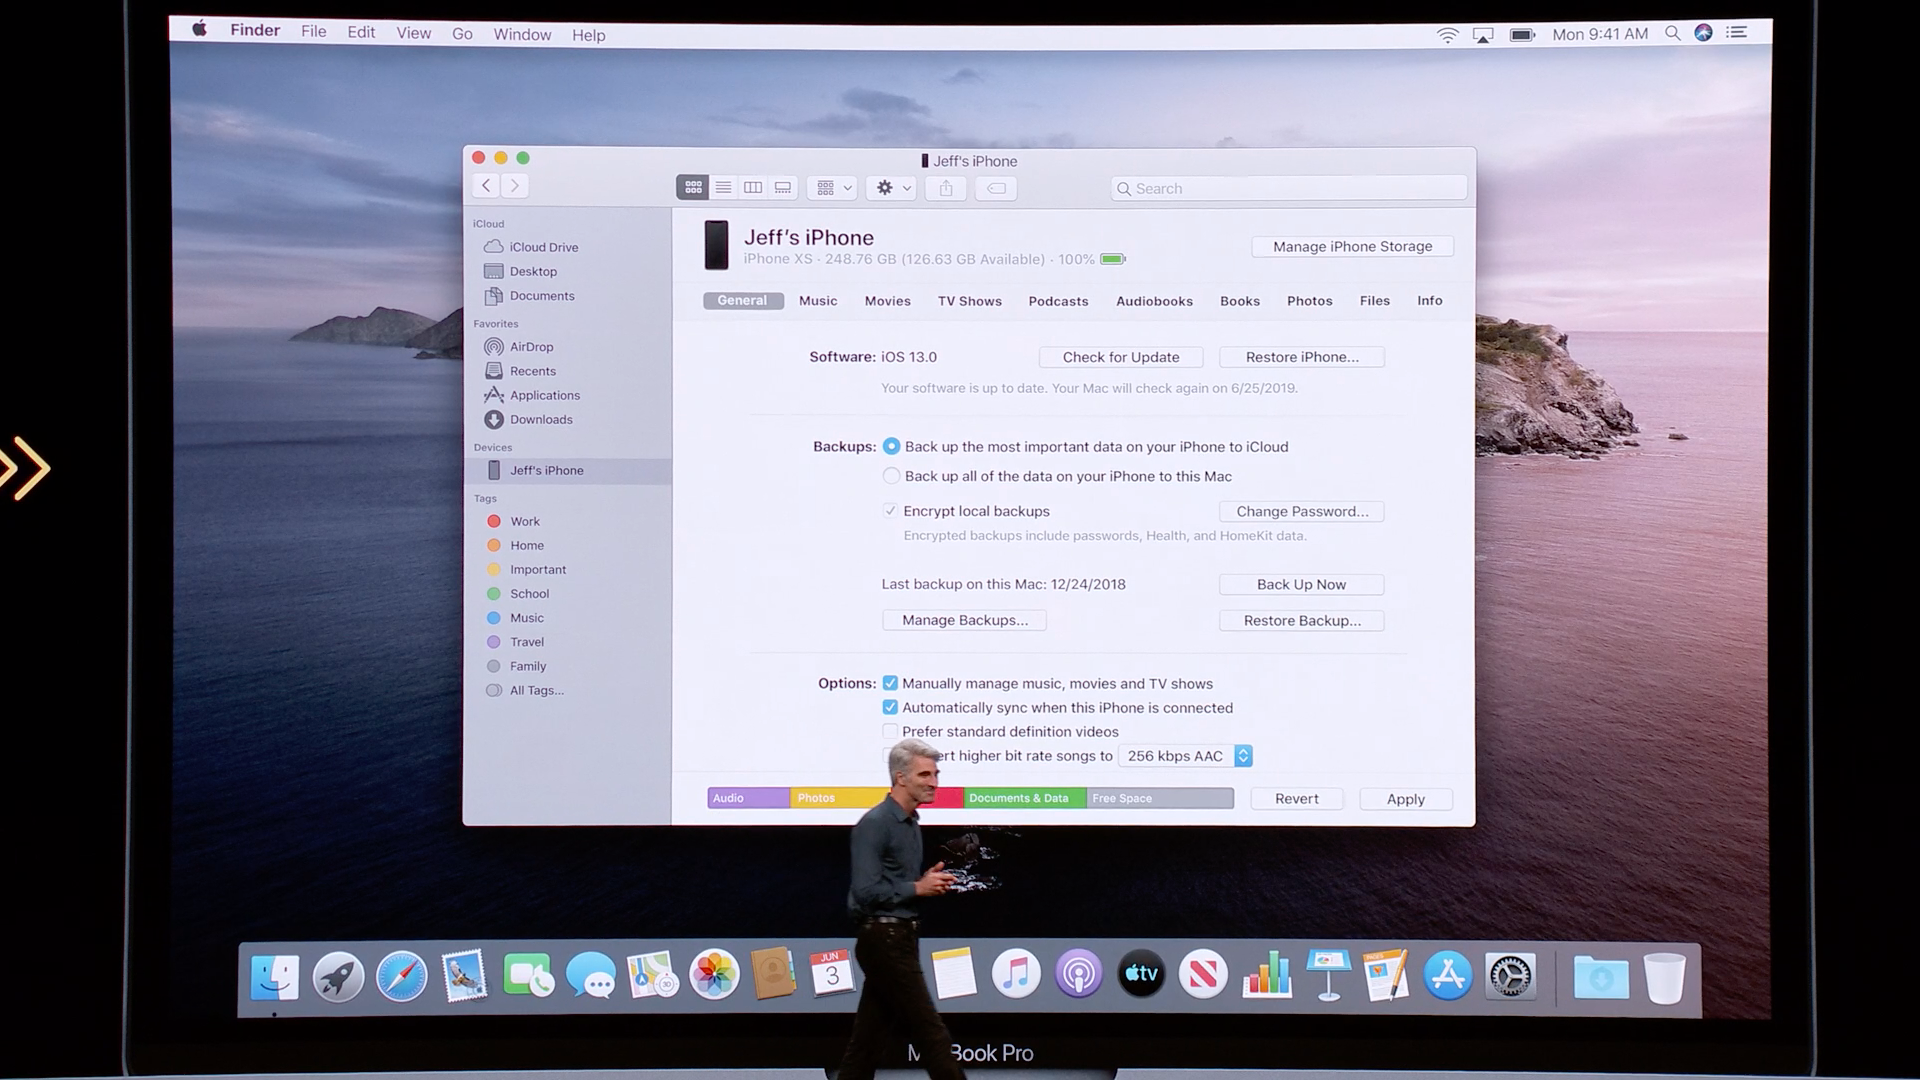Launch the Apple TV app in Dock
The image size is (1920, 1080).
tap(1141, 974)
